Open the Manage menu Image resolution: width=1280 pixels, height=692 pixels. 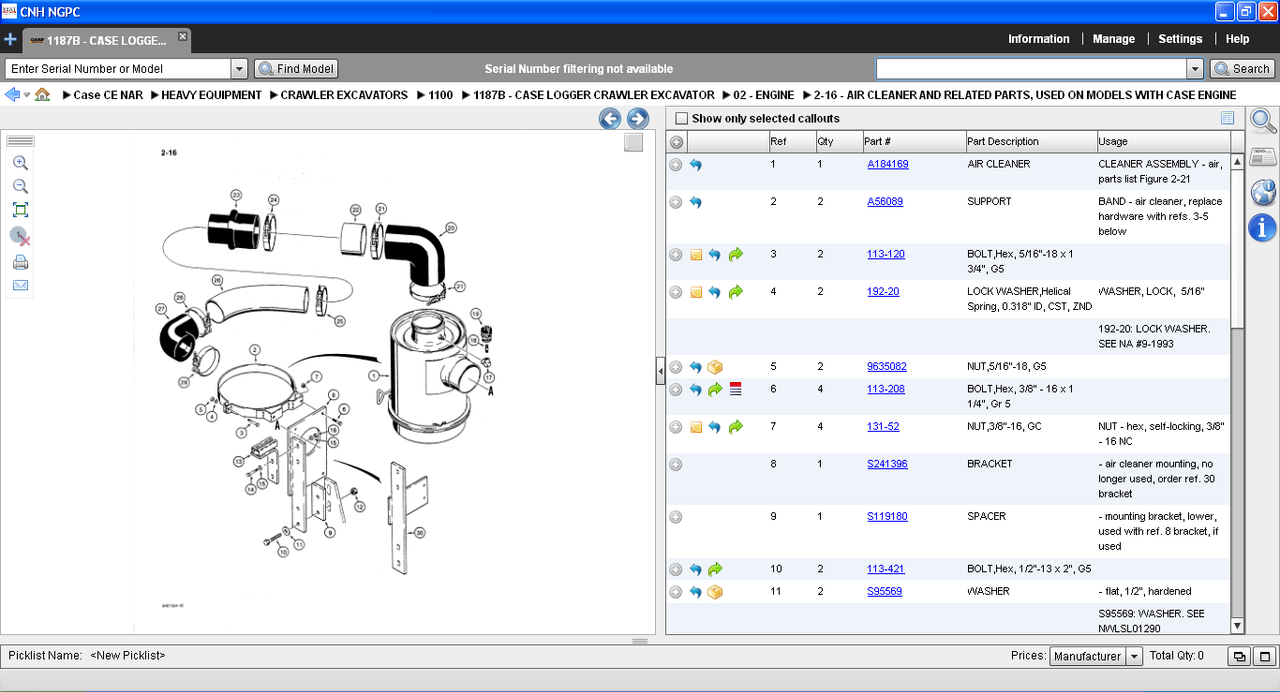[x=1114, y=39]
